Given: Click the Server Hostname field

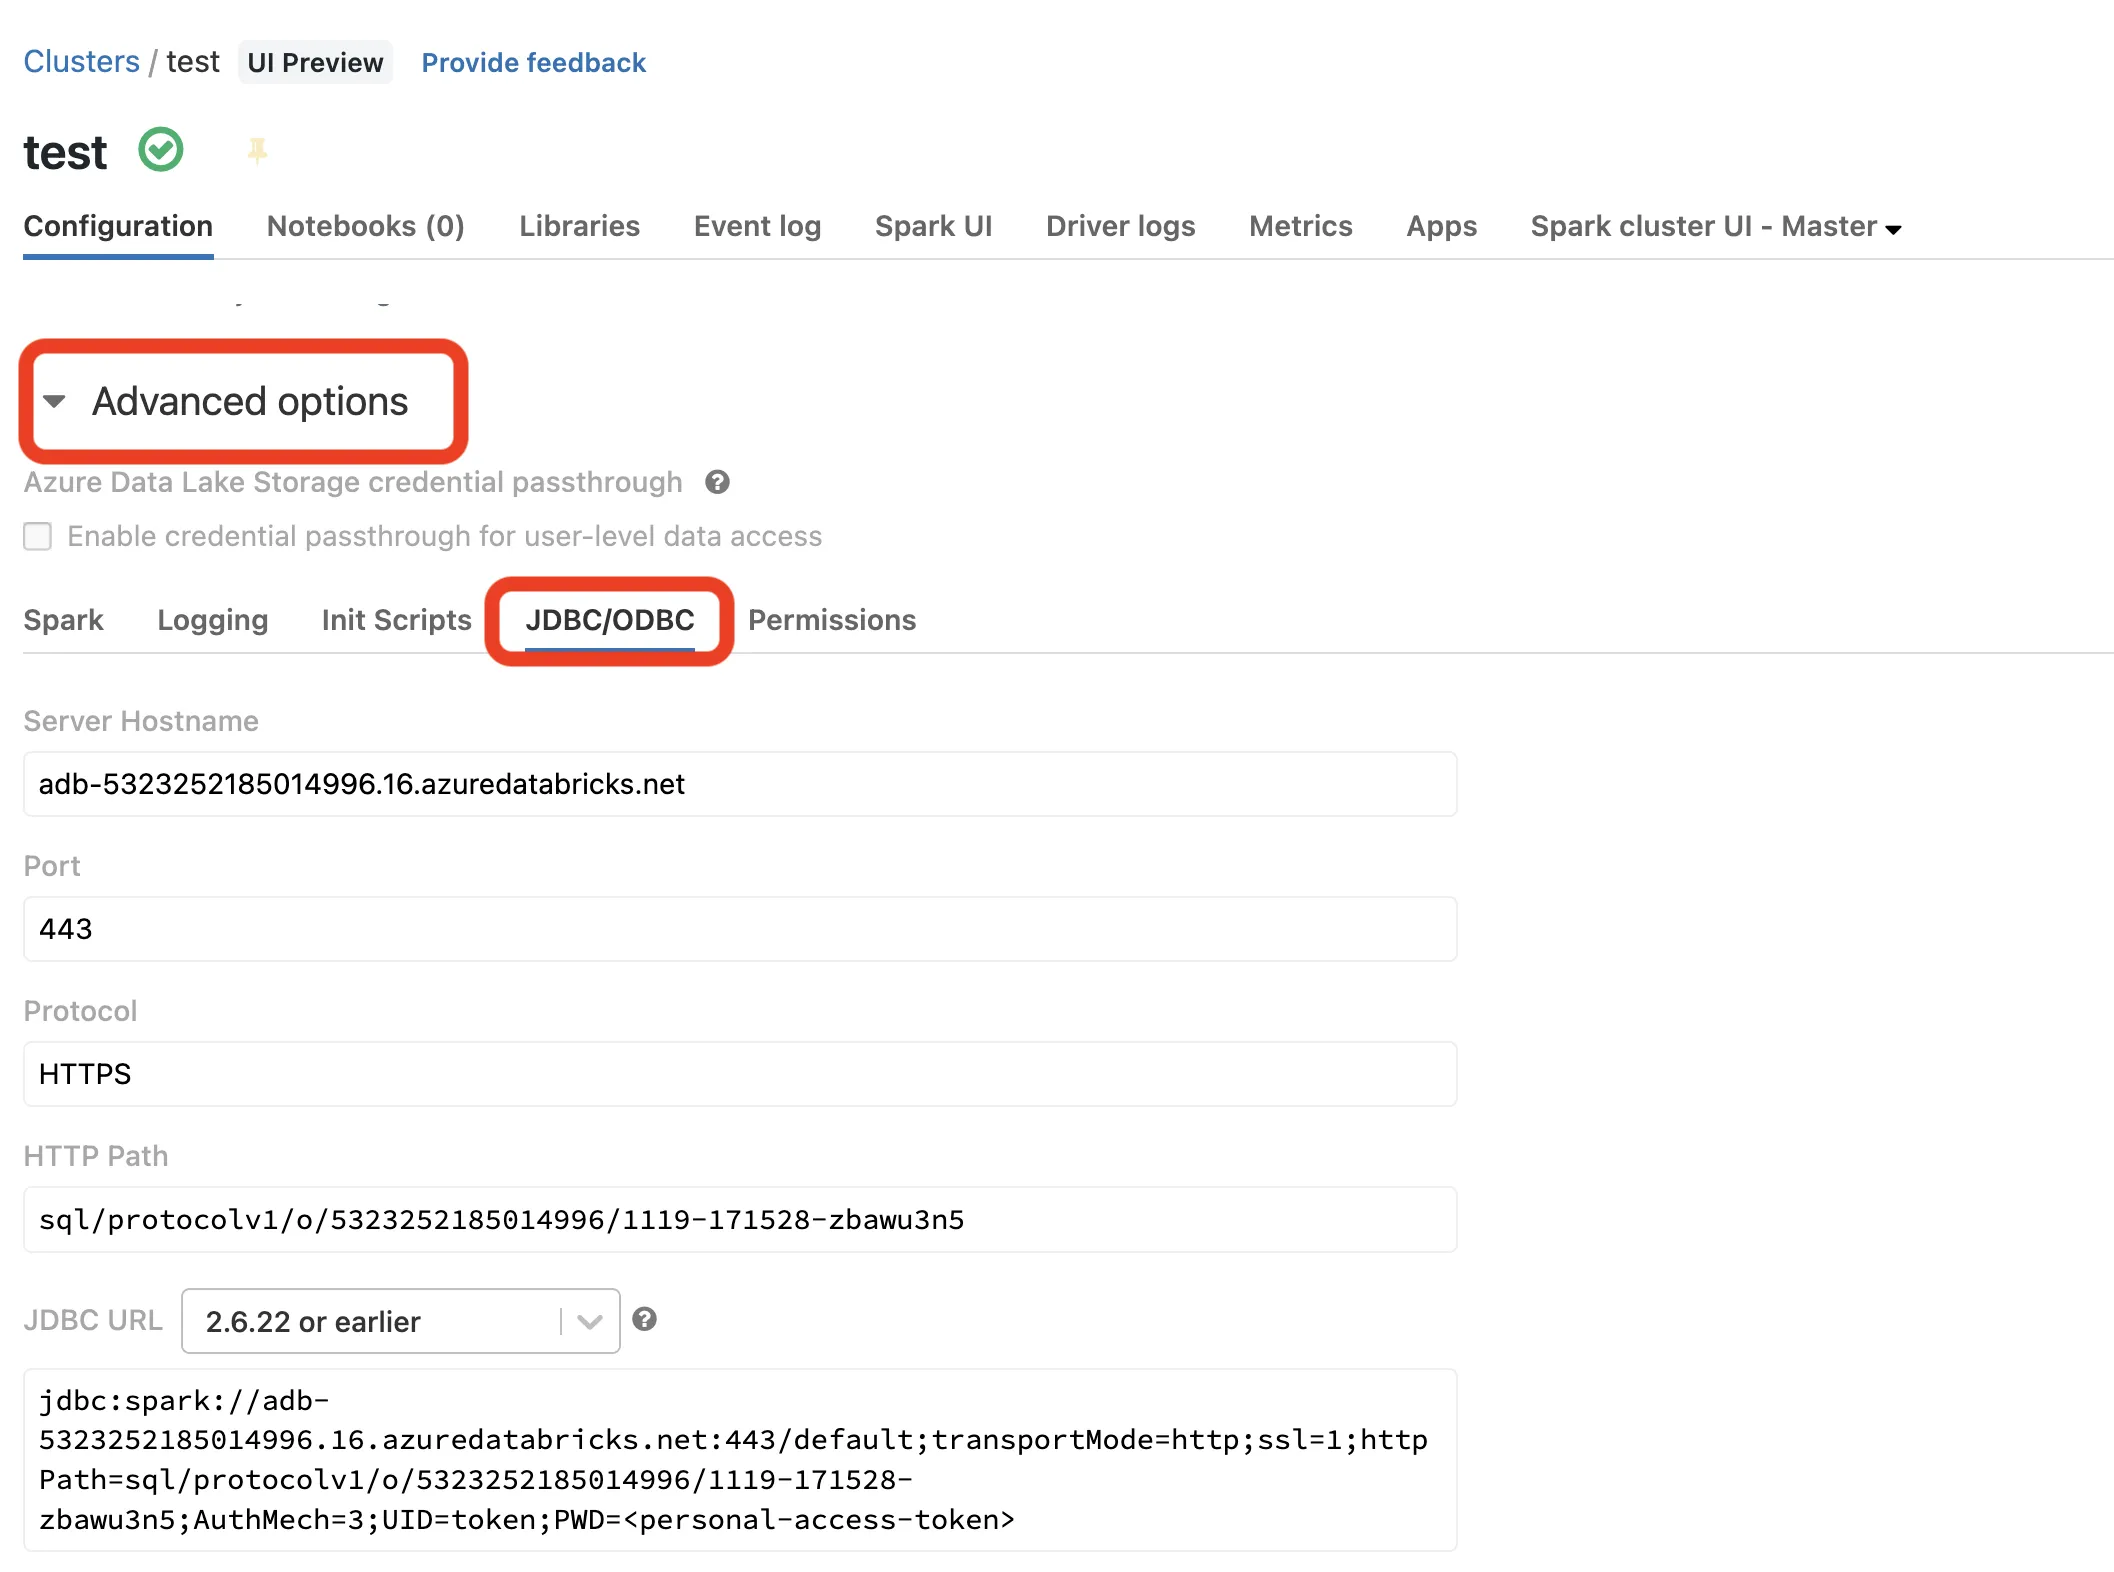Looking at the screenshot, I should coord(740,784).
